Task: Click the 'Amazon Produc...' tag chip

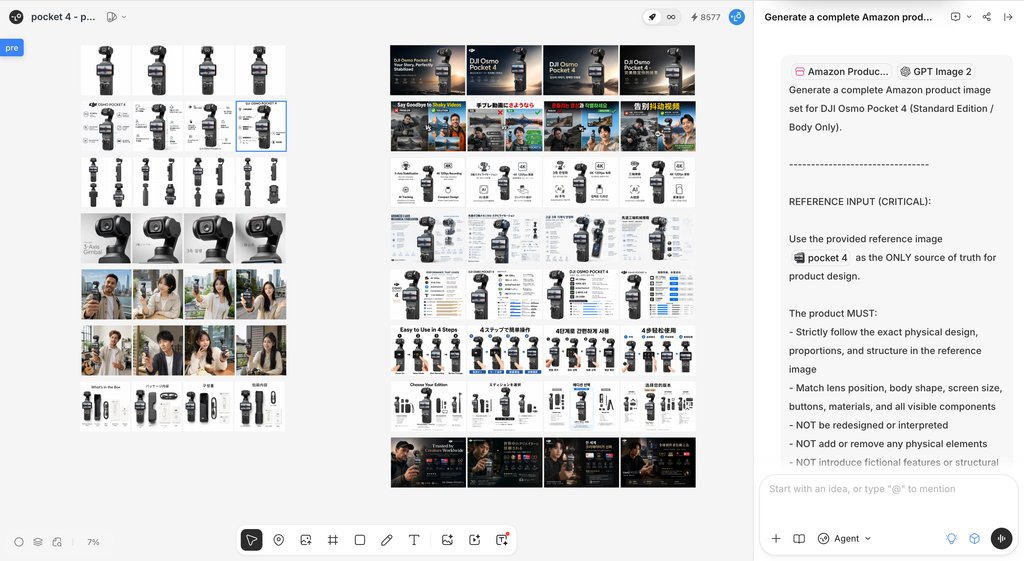Action: (841, 71)
